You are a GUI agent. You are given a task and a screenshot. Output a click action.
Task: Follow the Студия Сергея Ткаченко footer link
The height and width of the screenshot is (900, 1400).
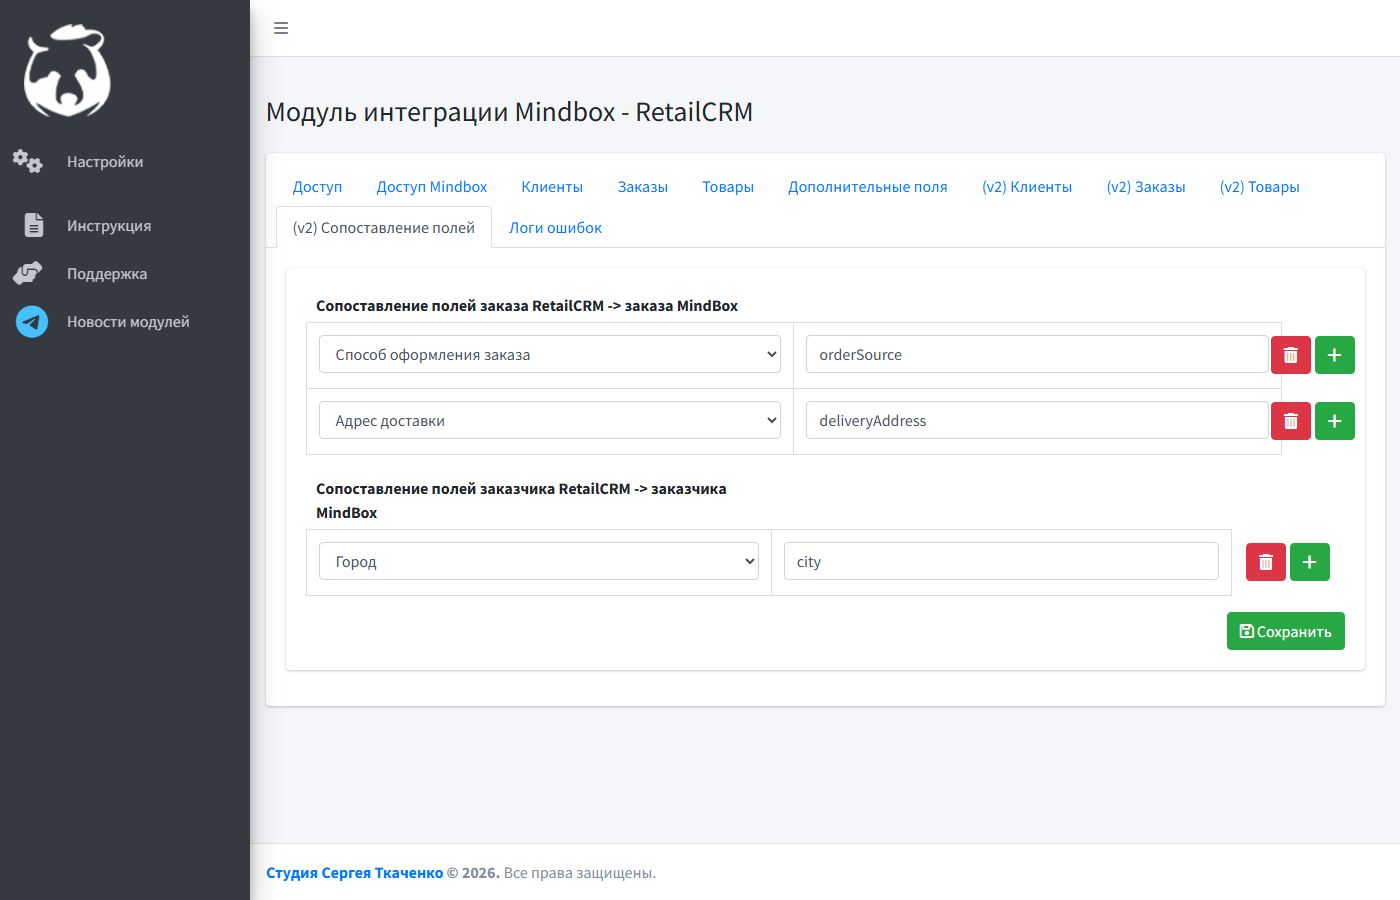pyautogui.click(x=354, y=873)
